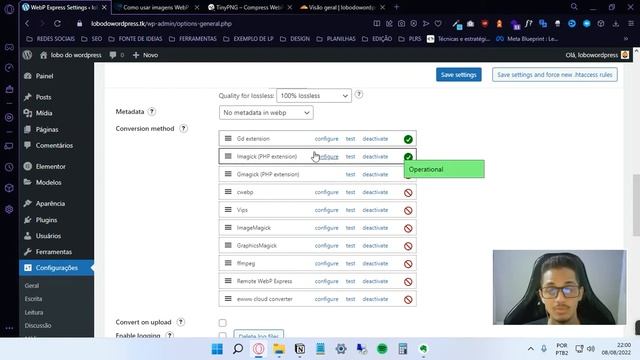
Task: Click test for Gmagick (PHP extension)
Action: coord(350,174)
